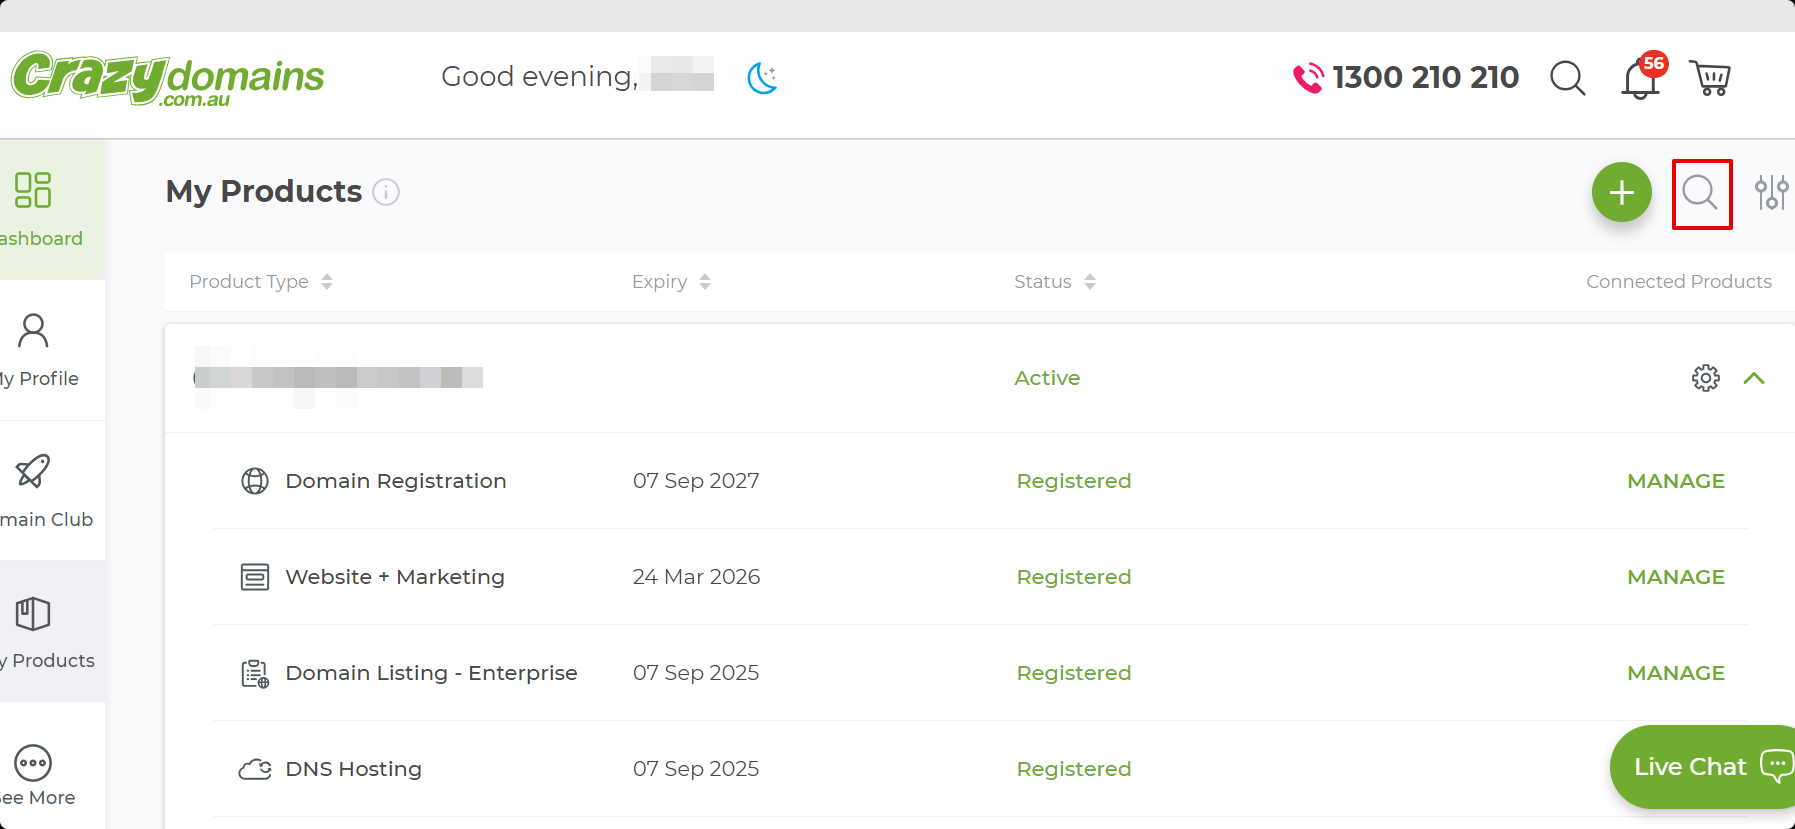Viewport: 1795px width, 829px height.
Task: Click the info icon beside My Products
Action: tap(386, 192)
